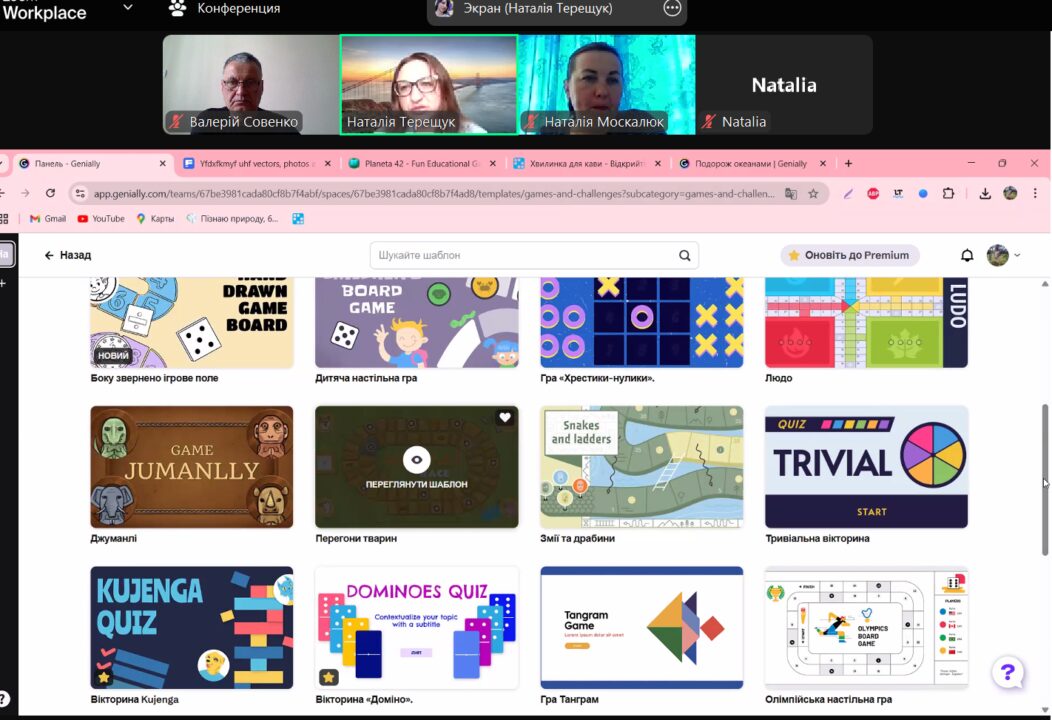Open Chrome three-dot menu
The height and width of the screenshot is (720, 1052).
pos(1035,193)
